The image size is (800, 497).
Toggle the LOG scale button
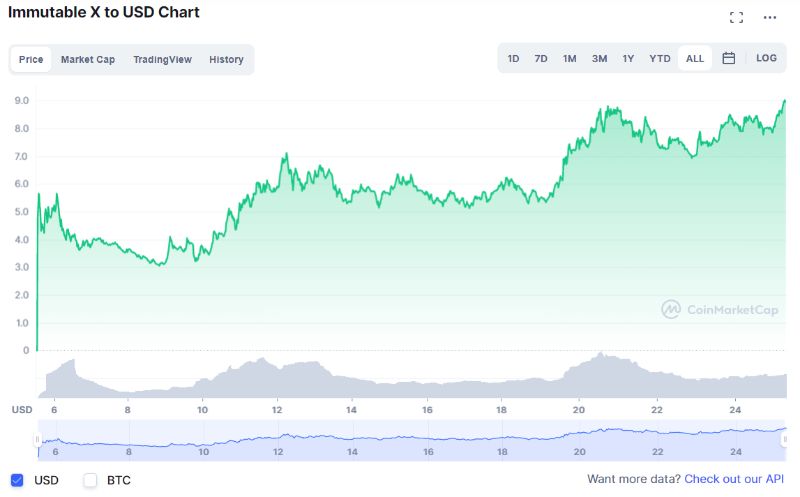tap(766, 58)
